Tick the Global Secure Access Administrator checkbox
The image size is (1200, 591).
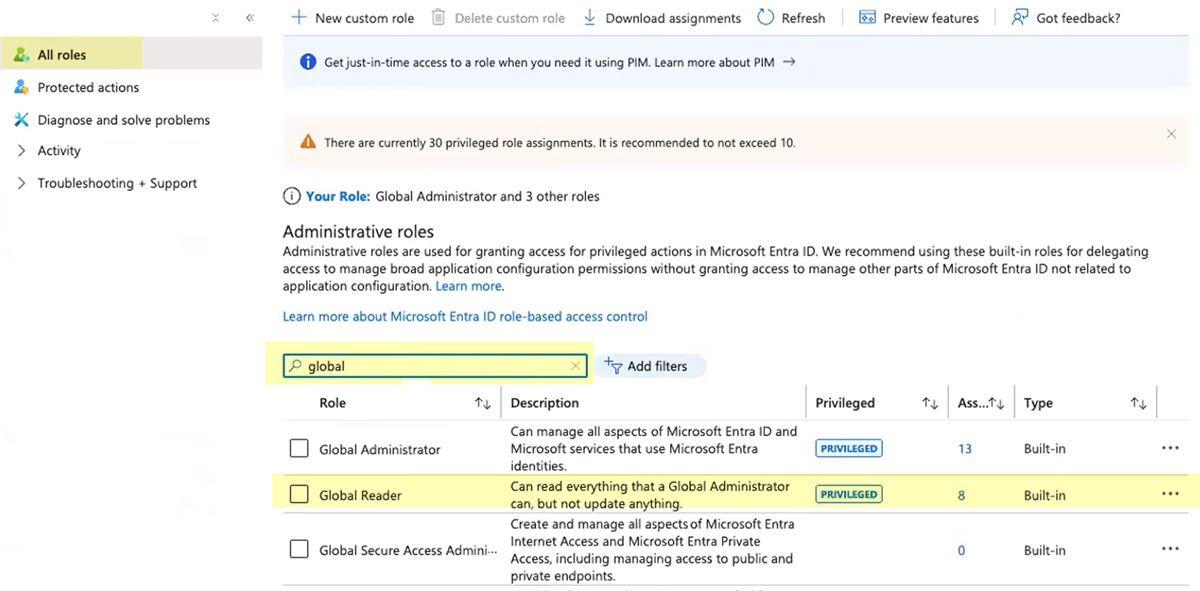coord(299,549)
